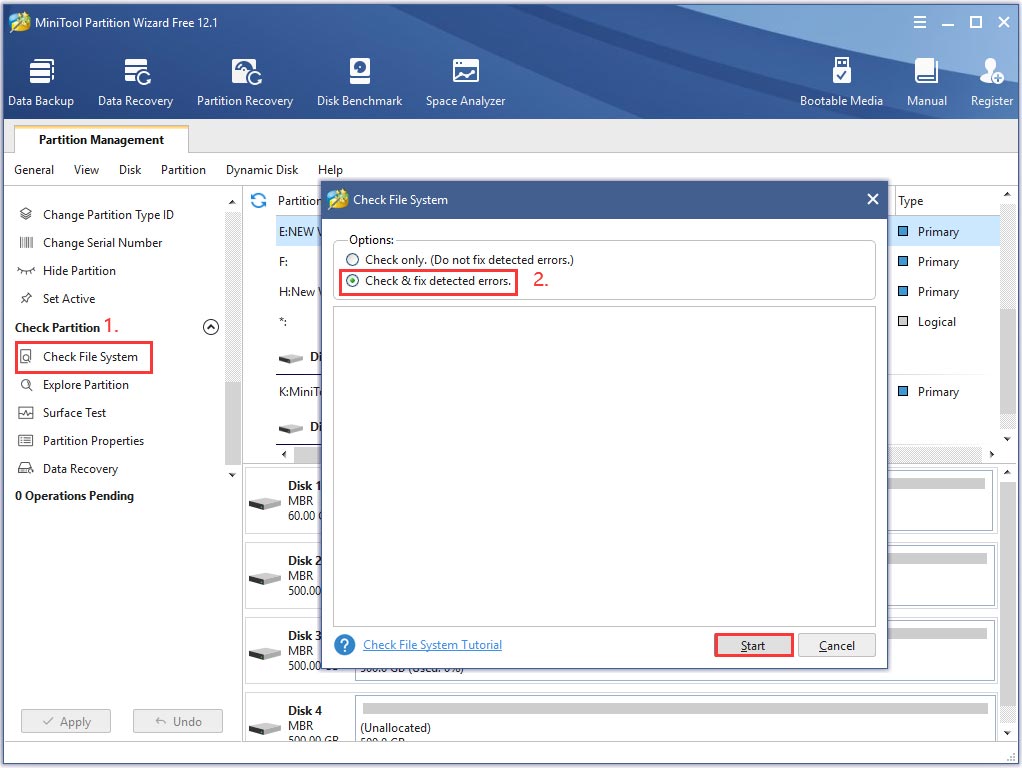Open the hamburger menu in title bar
The width and height of the screenshot is (1022, 768).
click(920, 22)
